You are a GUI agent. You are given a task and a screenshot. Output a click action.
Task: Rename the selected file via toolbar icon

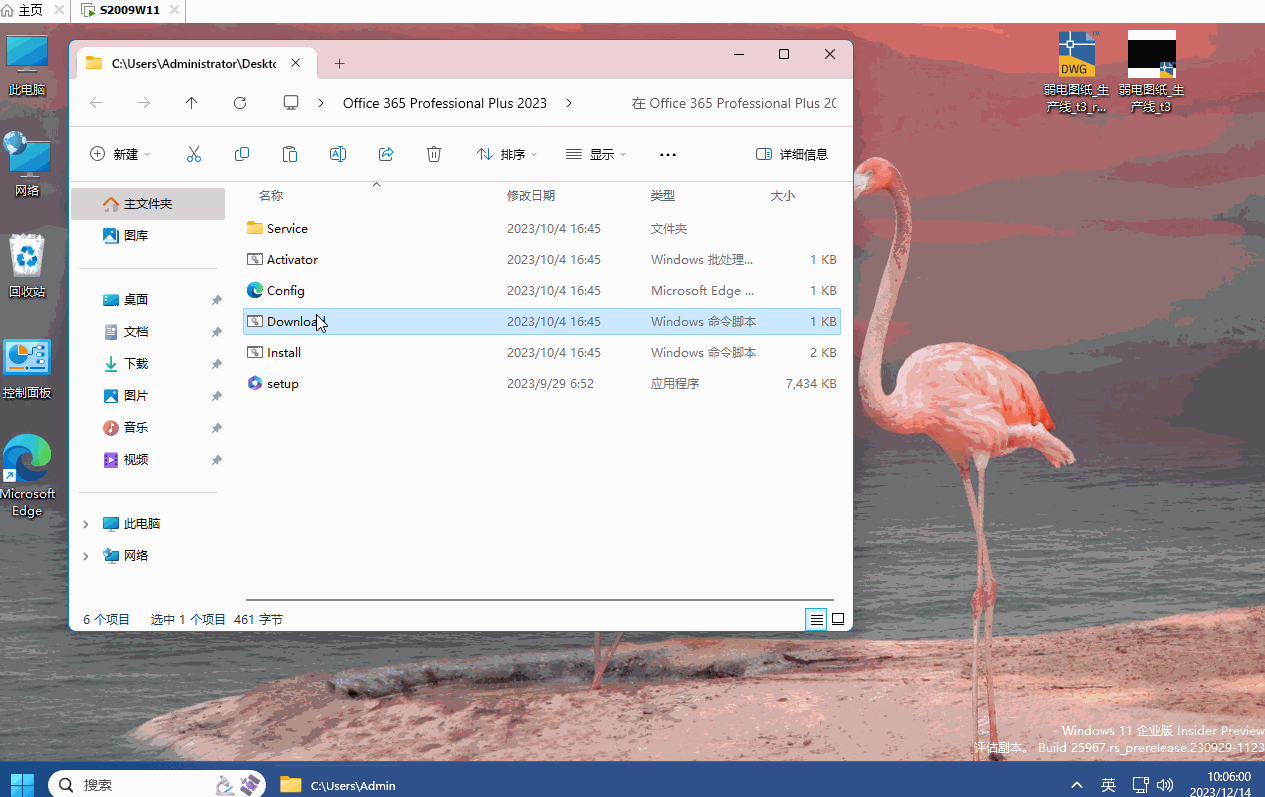coord(338,154)
